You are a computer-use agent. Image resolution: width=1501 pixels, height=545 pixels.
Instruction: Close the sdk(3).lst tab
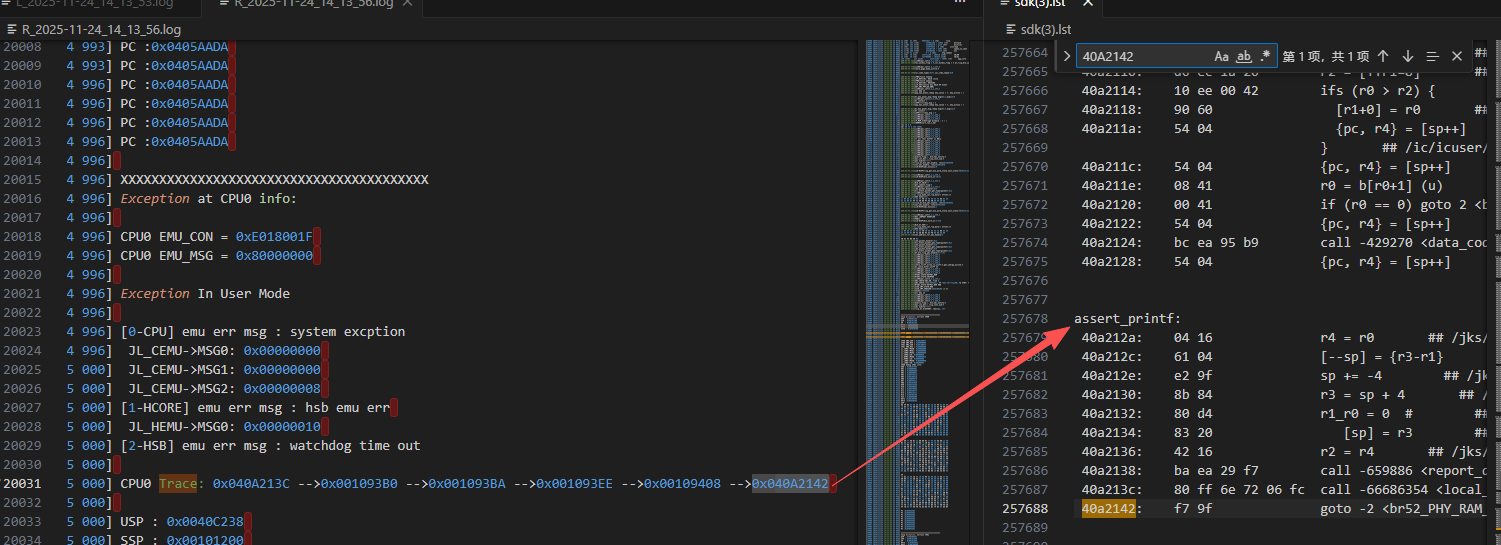(x=1090, y=4)
